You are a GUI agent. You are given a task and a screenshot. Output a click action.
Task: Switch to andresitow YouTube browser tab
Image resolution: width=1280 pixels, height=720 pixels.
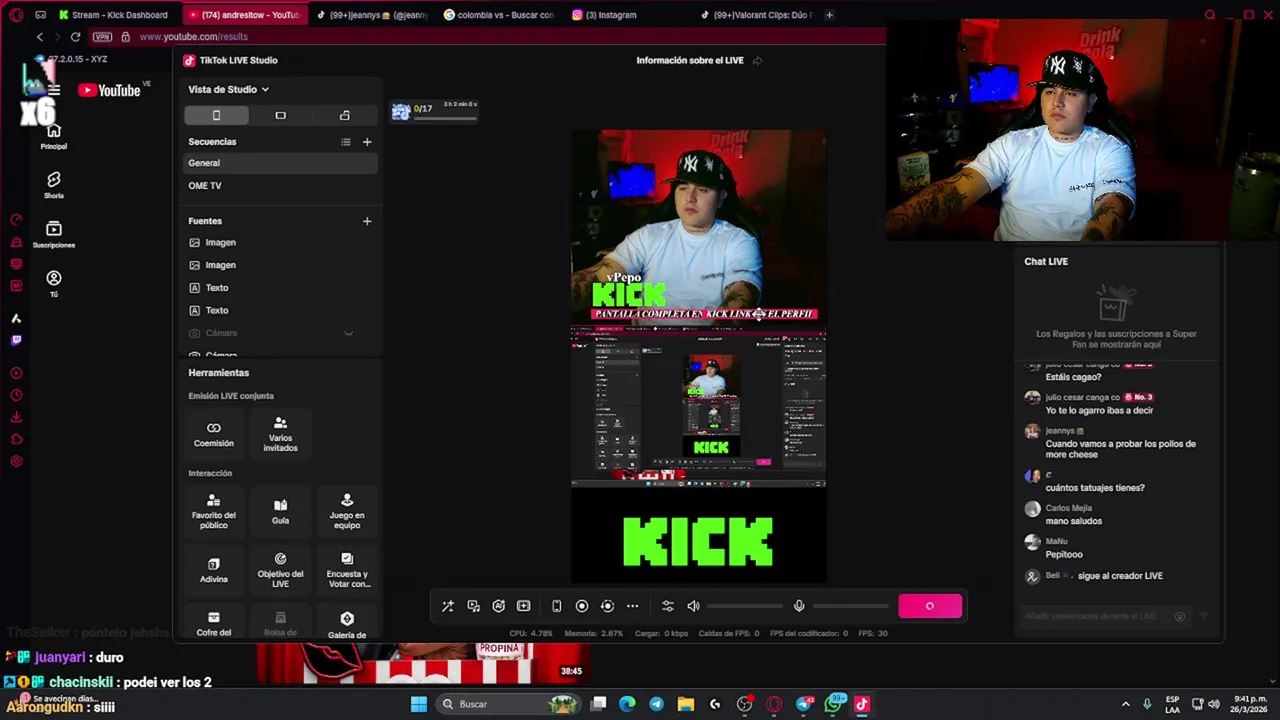[x=246, y=15]
